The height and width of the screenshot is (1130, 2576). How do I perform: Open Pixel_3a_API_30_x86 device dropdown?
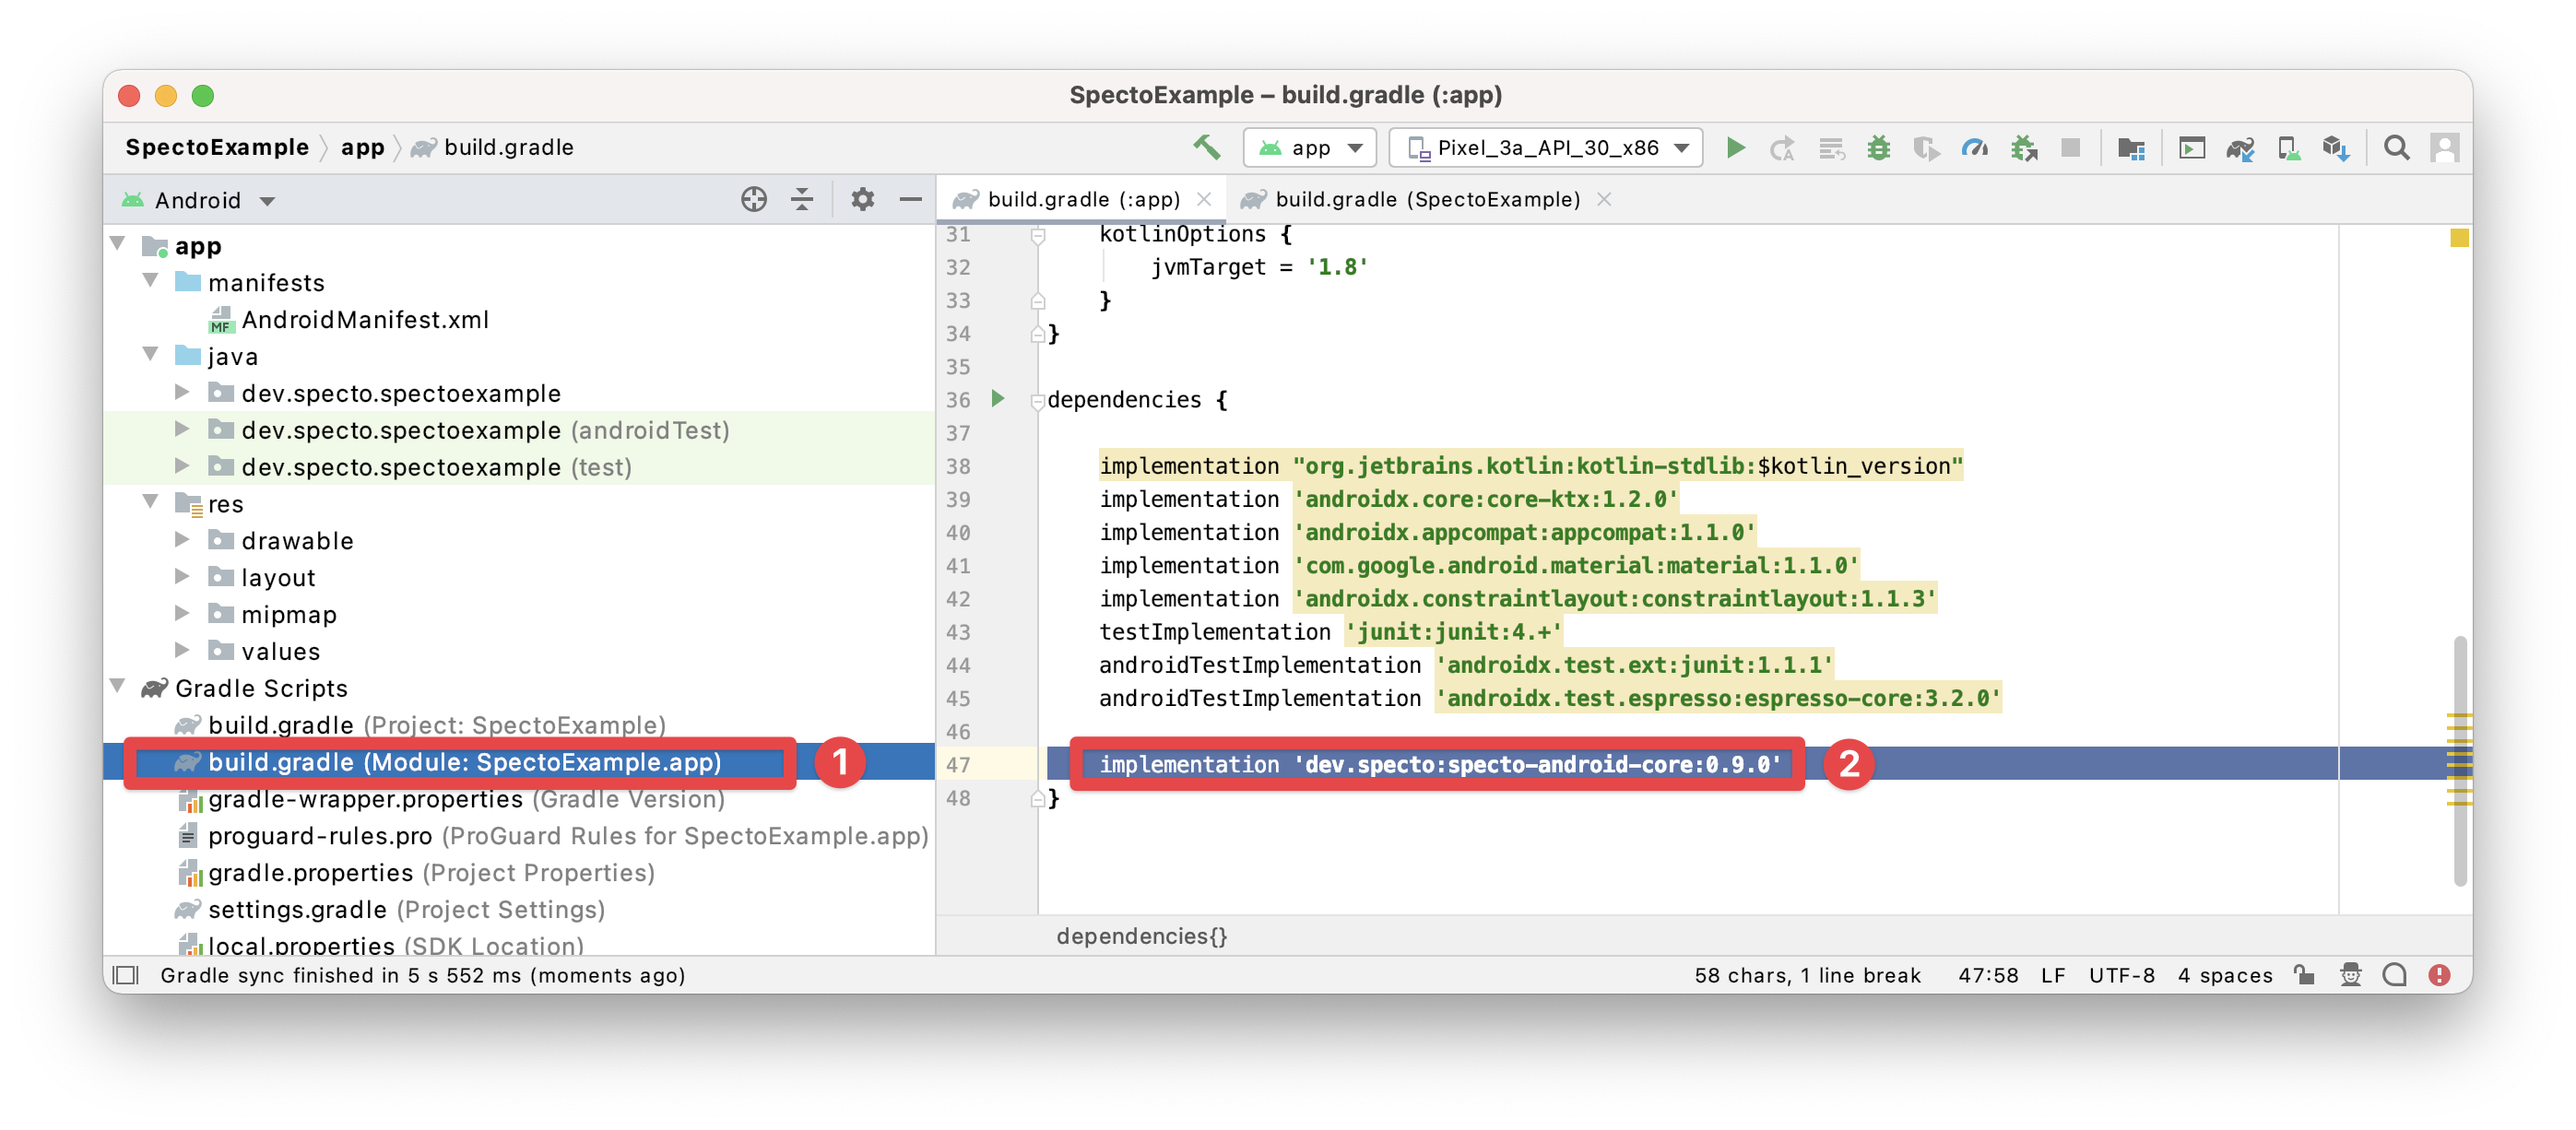tap(1546, 148)
